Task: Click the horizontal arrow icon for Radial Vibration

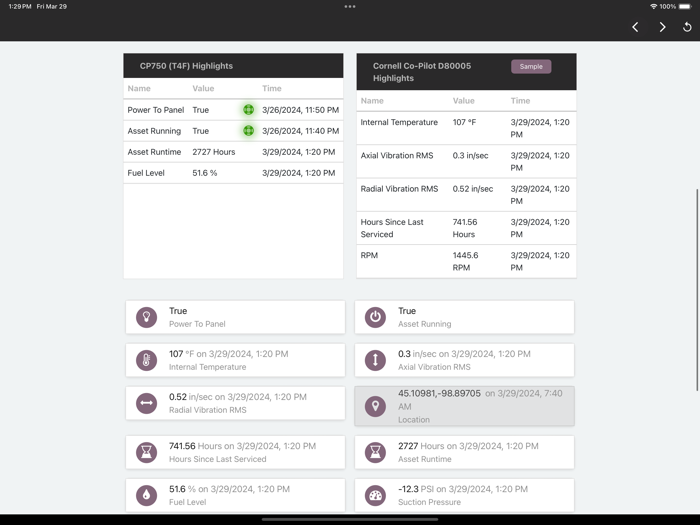Action: pos(146,403)
